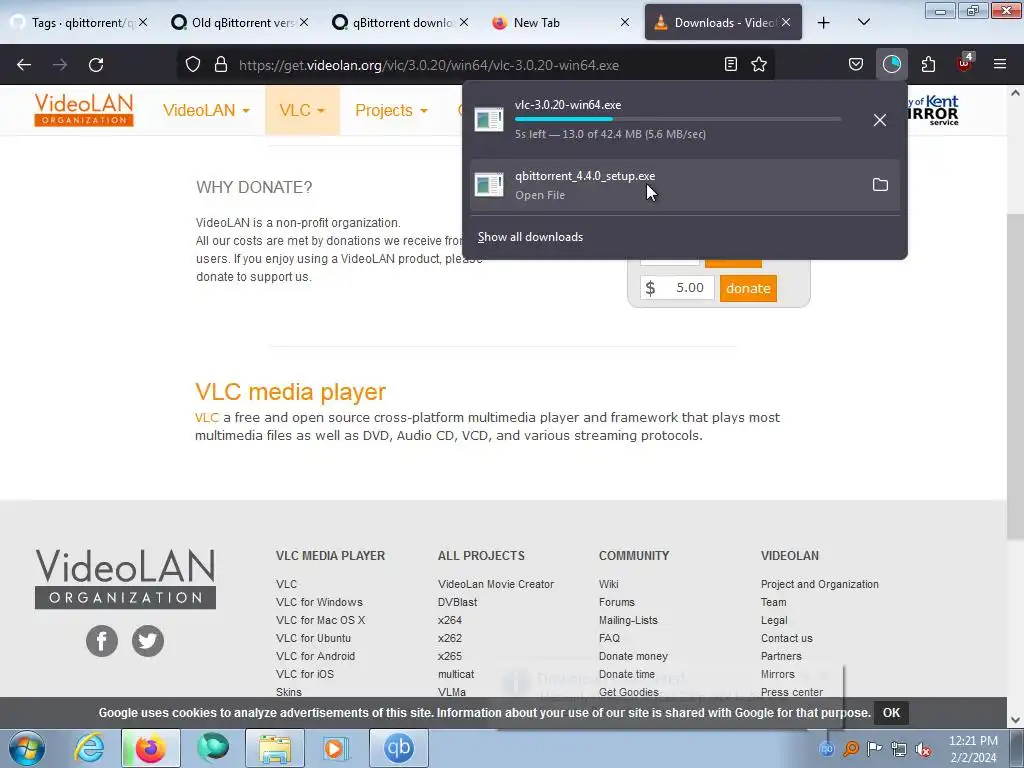Reload the page with the refresh icon
This screenshot has width=1024, height=768.
[96, 65]
